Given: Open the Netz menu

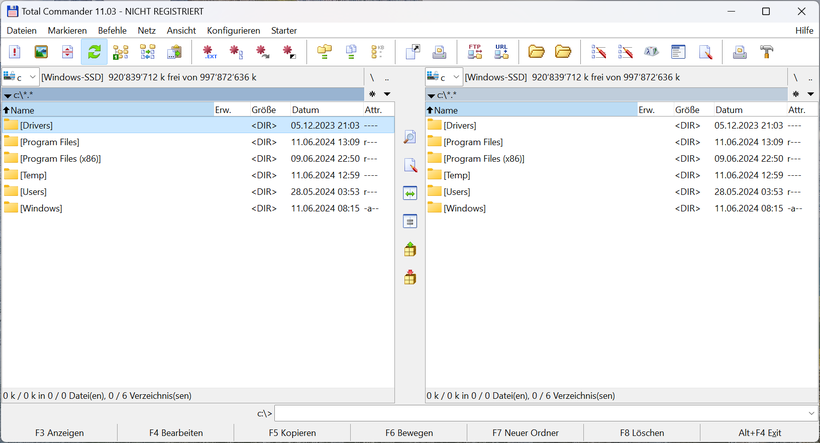Looking at the screenshot, I should pyautogui.click(x=146, y=30).
